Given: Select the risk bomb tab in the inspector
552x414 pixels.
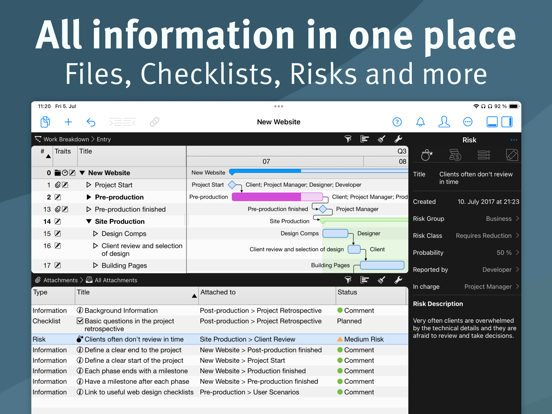Looking at the screenshot, I should tap(427, 155).
